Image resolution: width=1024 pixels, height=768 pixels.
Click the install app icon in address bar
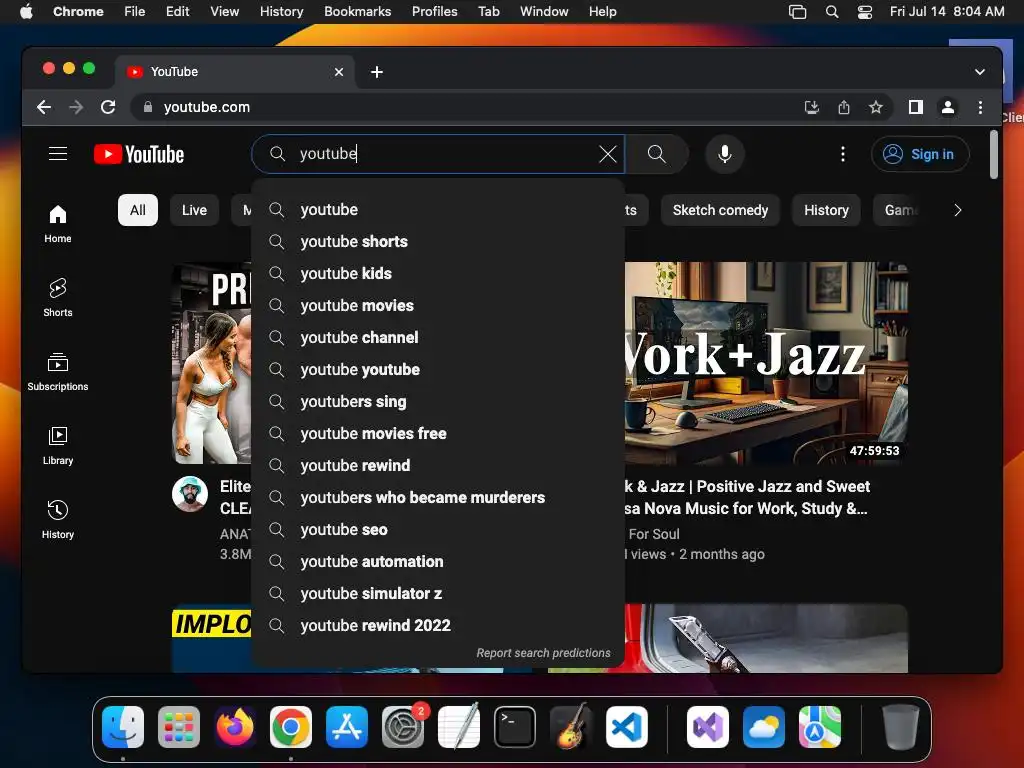(x=812, y=107)
